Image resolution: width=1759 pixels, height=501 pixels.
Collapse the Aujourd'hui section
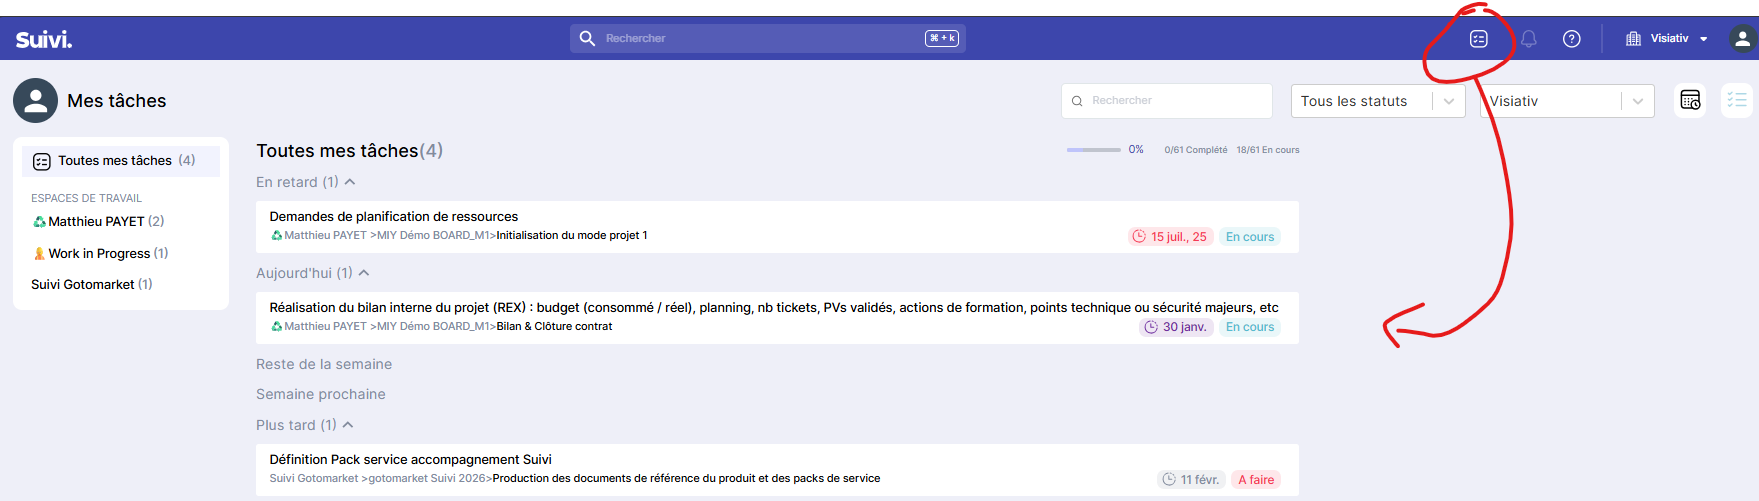pos(364,273)
